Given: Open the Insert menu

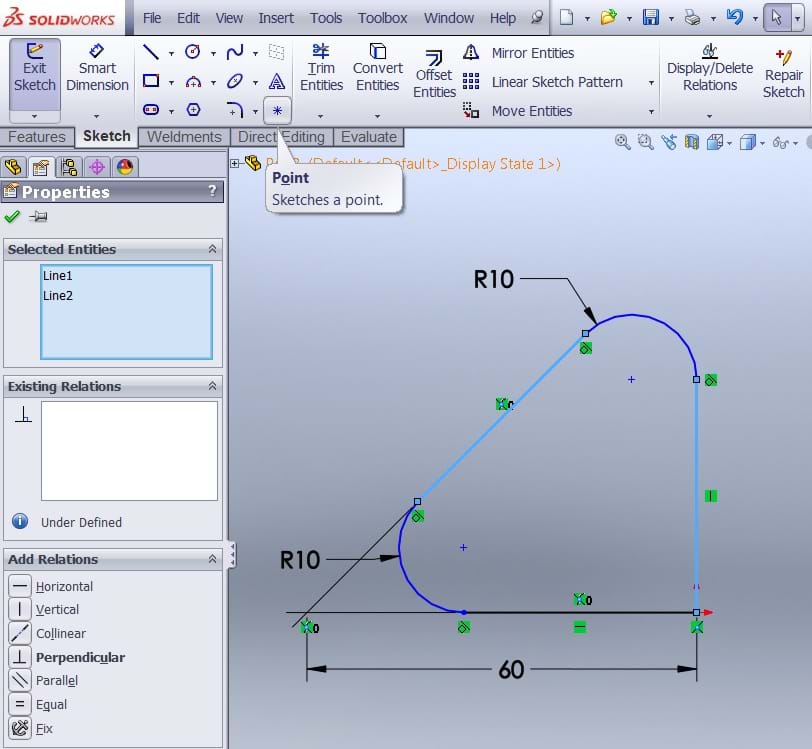Looking at the screenshot, I should [x=276, y=18].
